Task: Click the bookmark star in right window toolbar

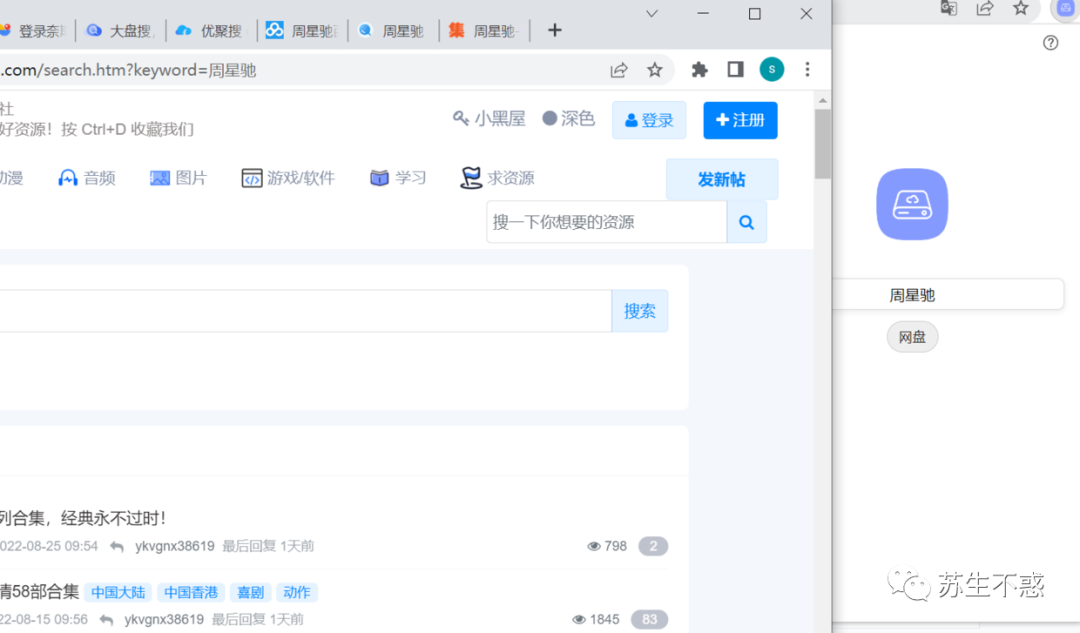Action: [x=1021, y=8]
